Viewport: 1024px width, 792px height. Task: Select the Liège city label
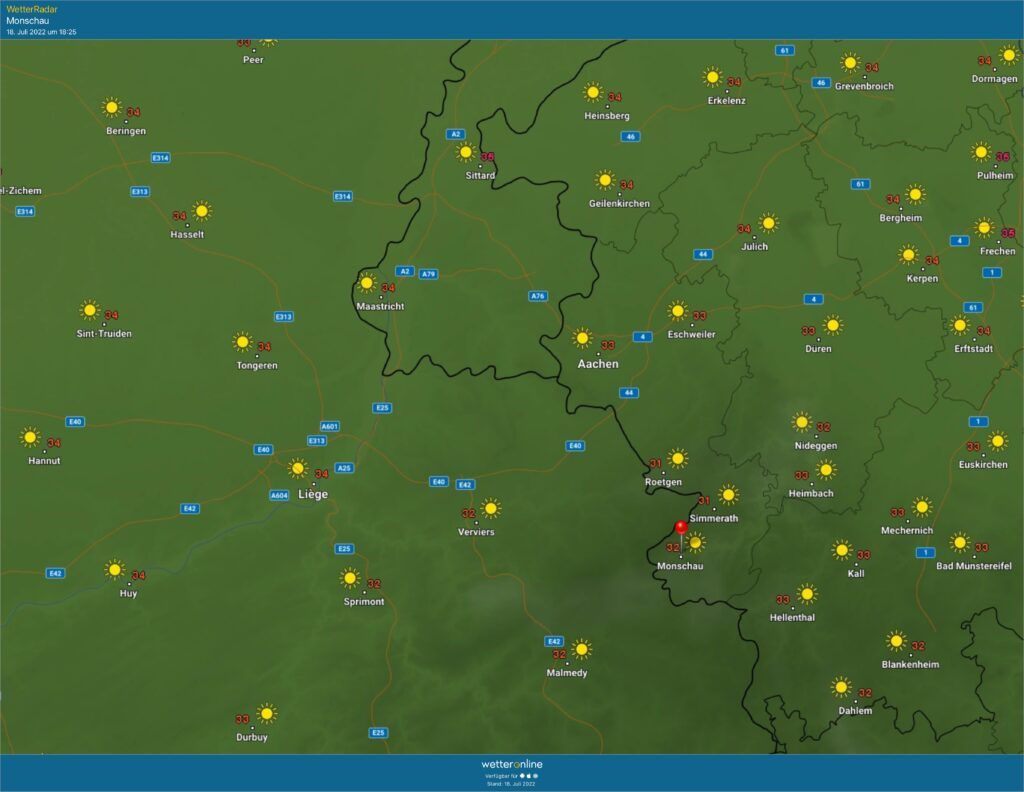[313, 494]
